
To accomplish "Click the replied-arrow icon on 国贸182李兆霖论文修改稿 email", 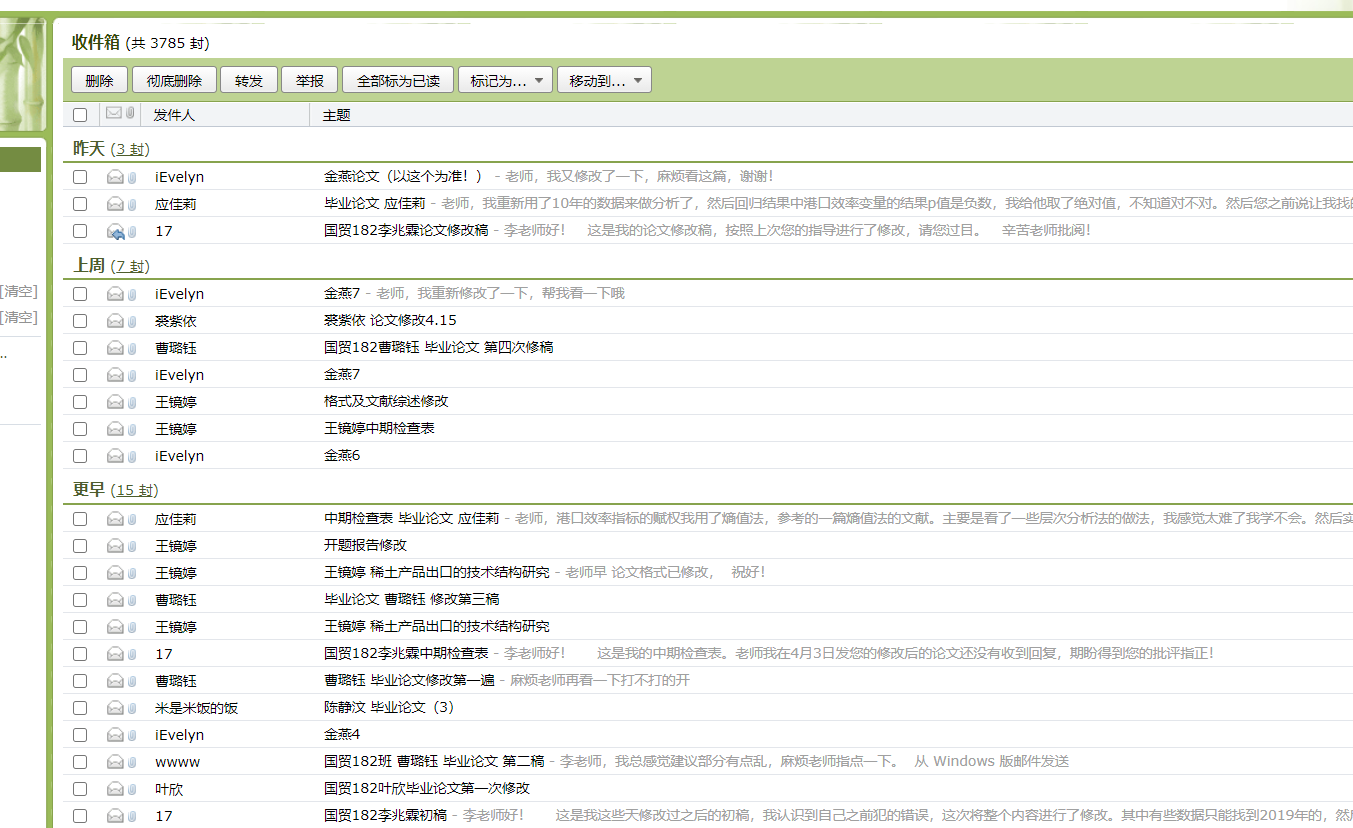I will tap(115, 231).
